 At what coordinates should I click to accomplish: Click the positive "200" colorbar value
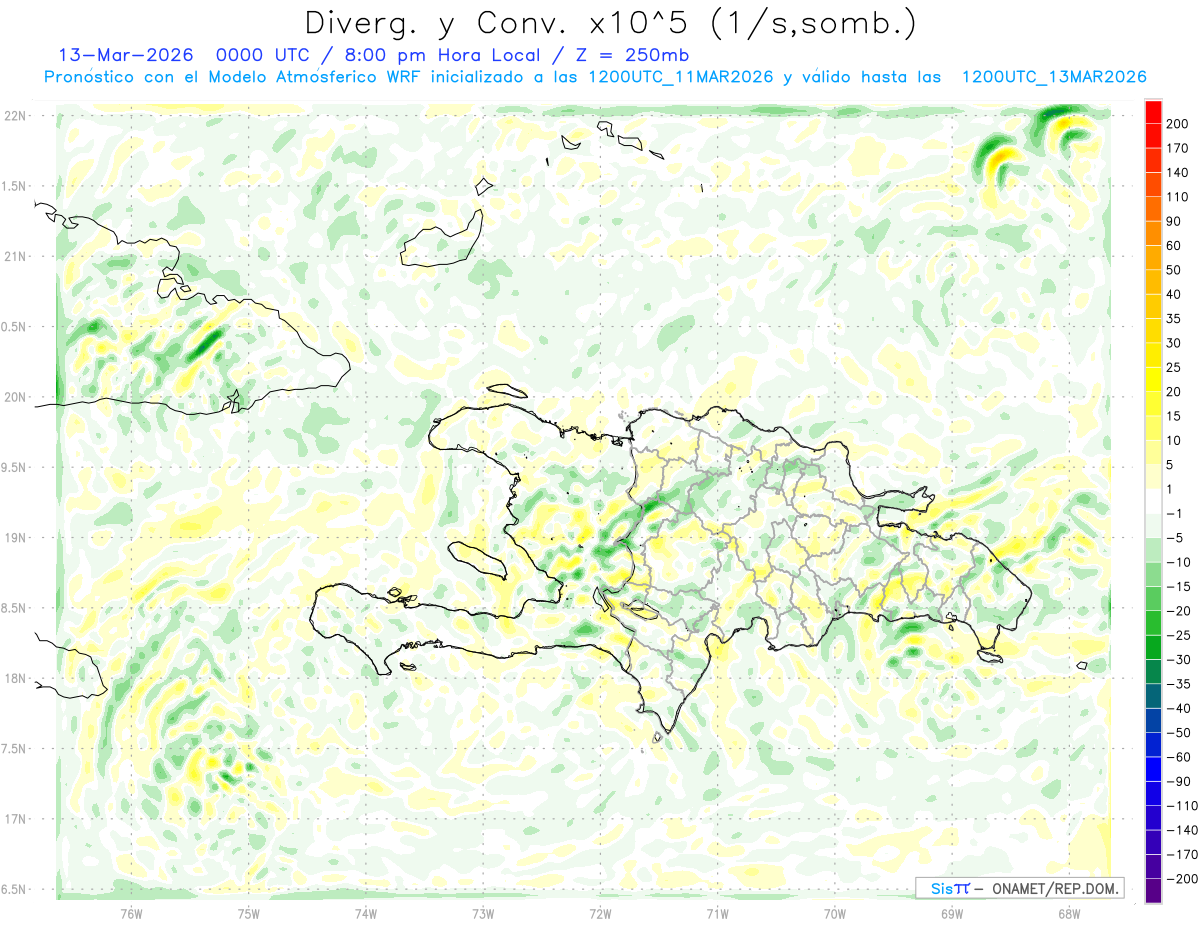tap(1176, 124)
